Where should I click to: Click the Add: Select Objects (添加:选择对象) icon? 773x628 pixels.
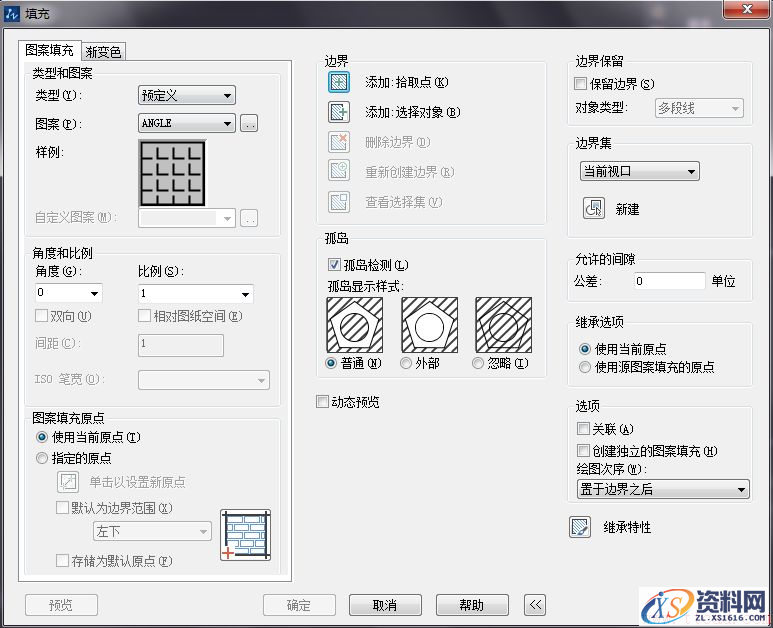click(339, 112)
